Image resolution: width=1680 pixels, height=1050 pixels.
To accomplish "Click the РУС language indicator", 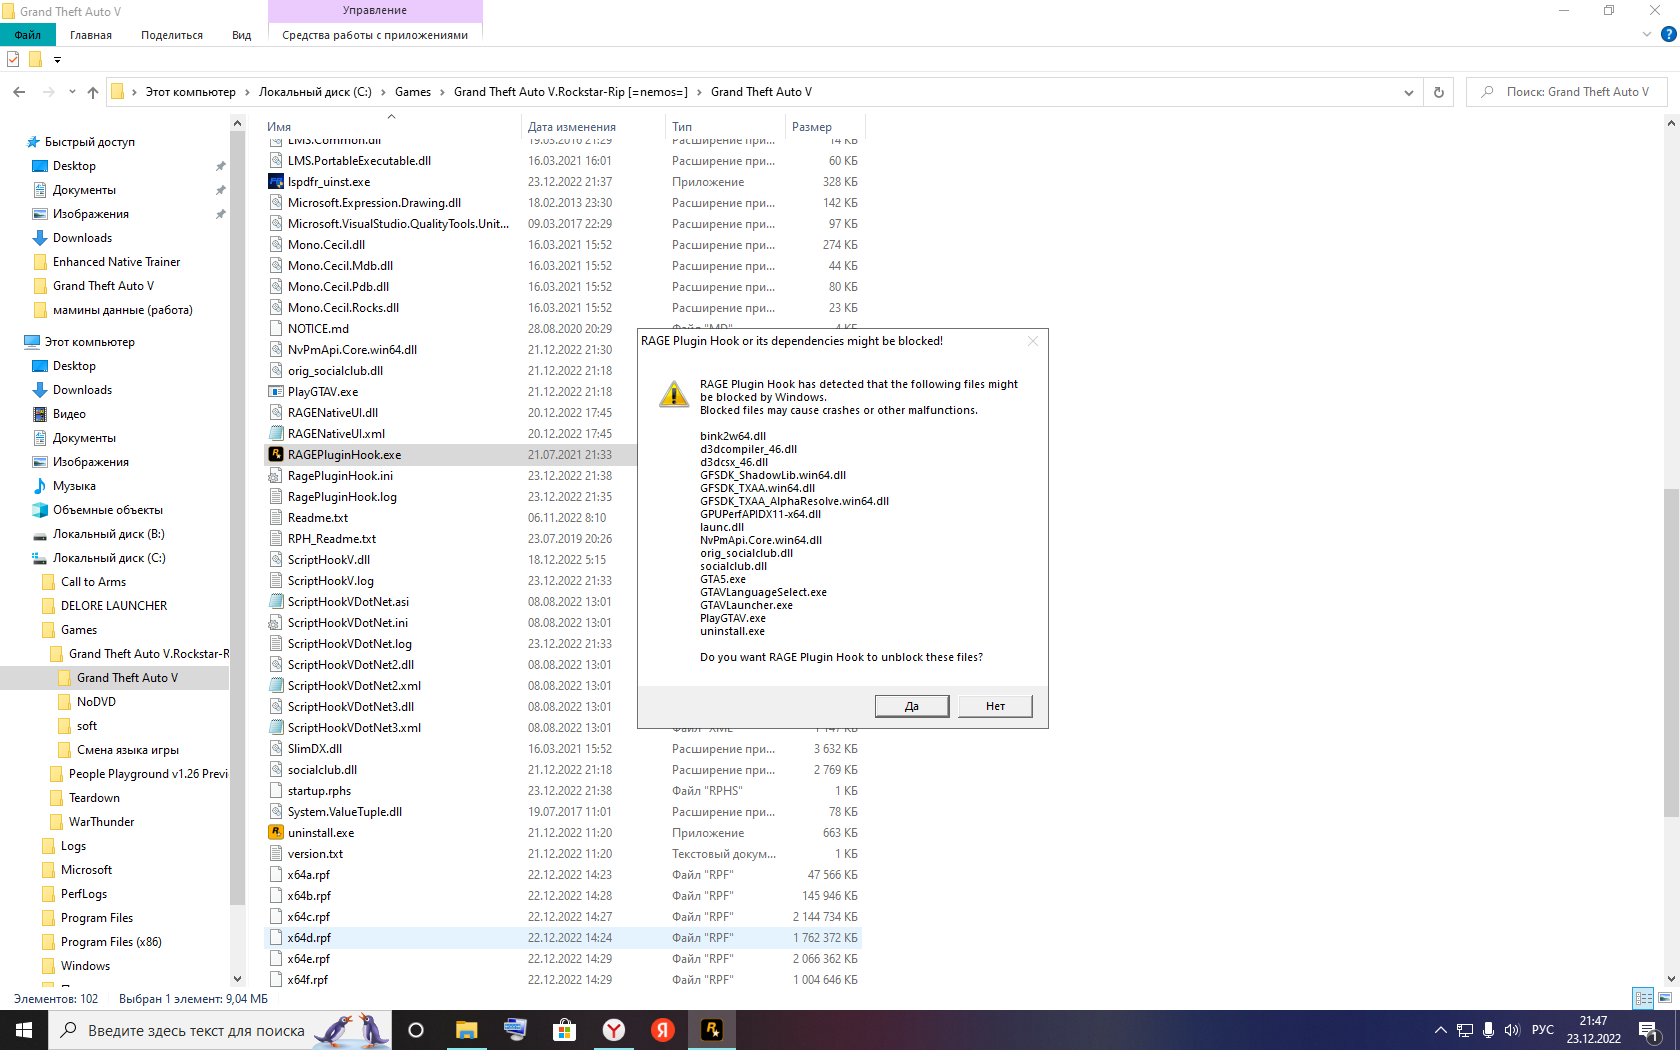I will (1543, 1030).
